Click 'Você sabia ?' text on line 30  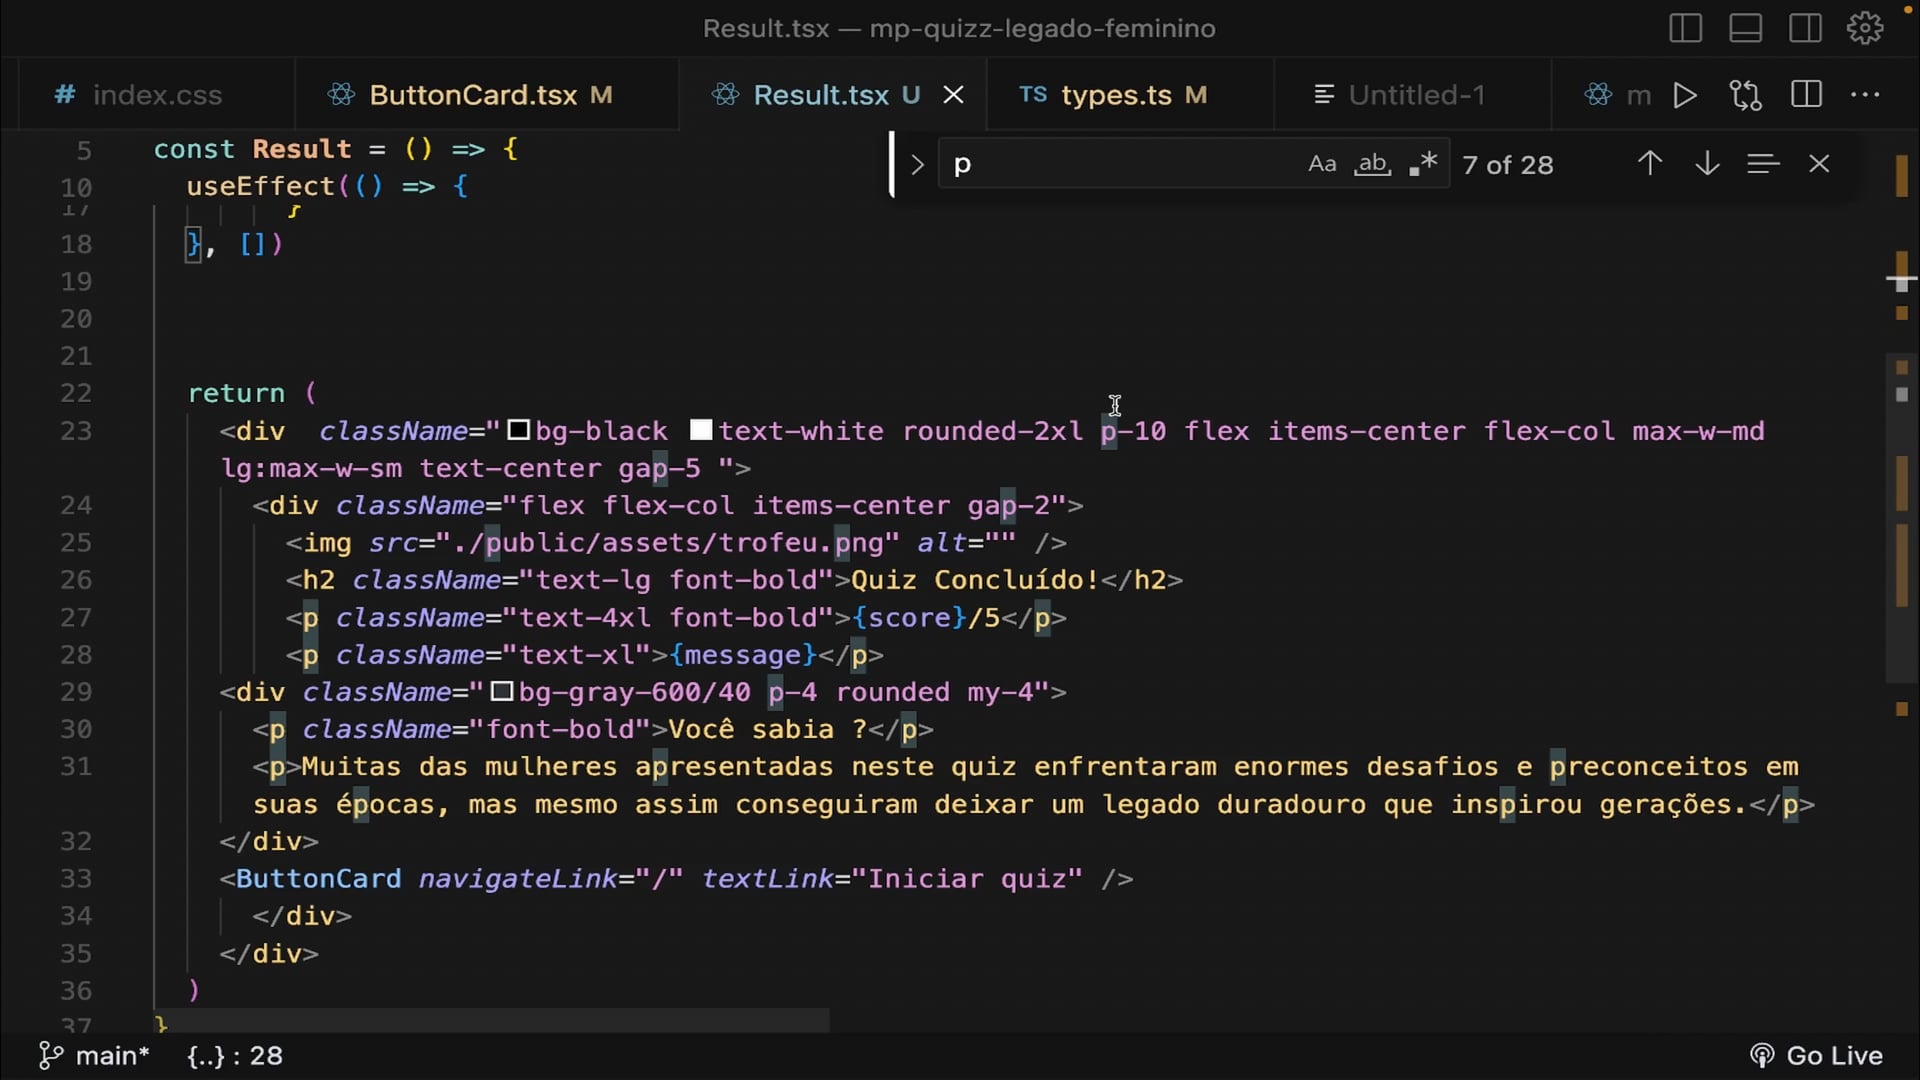tap(767, 729)
